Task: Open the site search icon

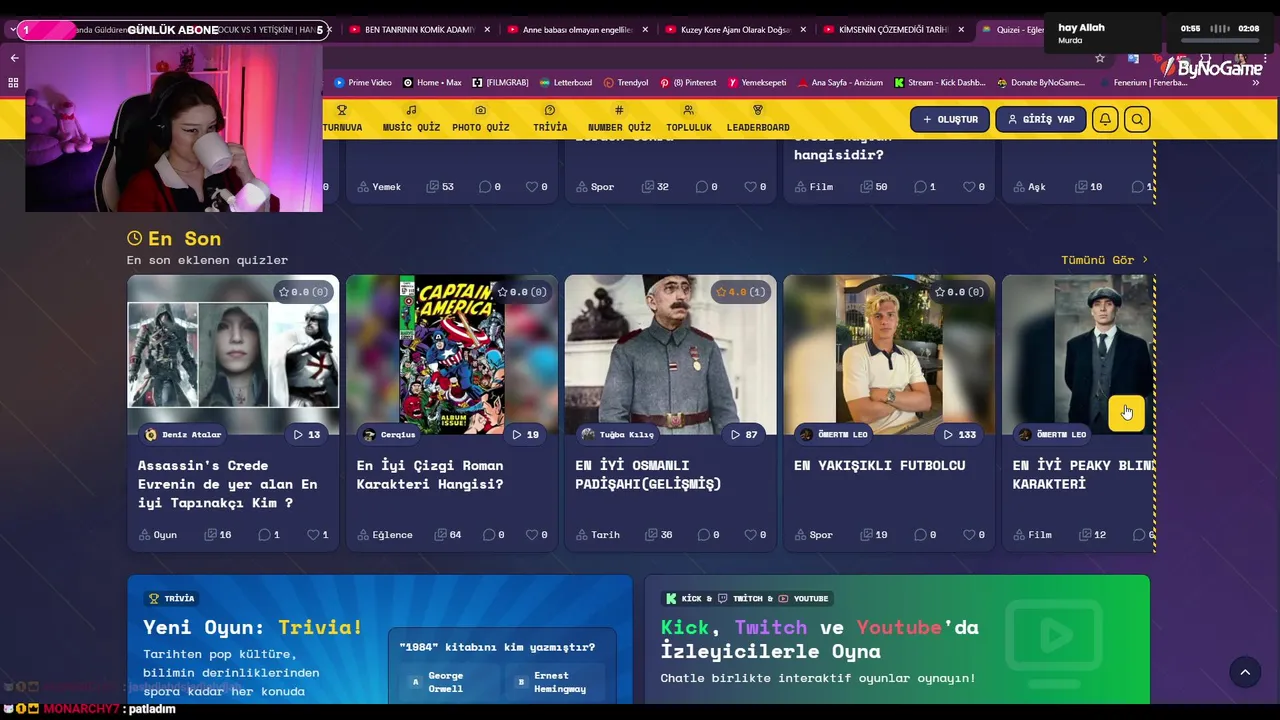Action: 1137,119
